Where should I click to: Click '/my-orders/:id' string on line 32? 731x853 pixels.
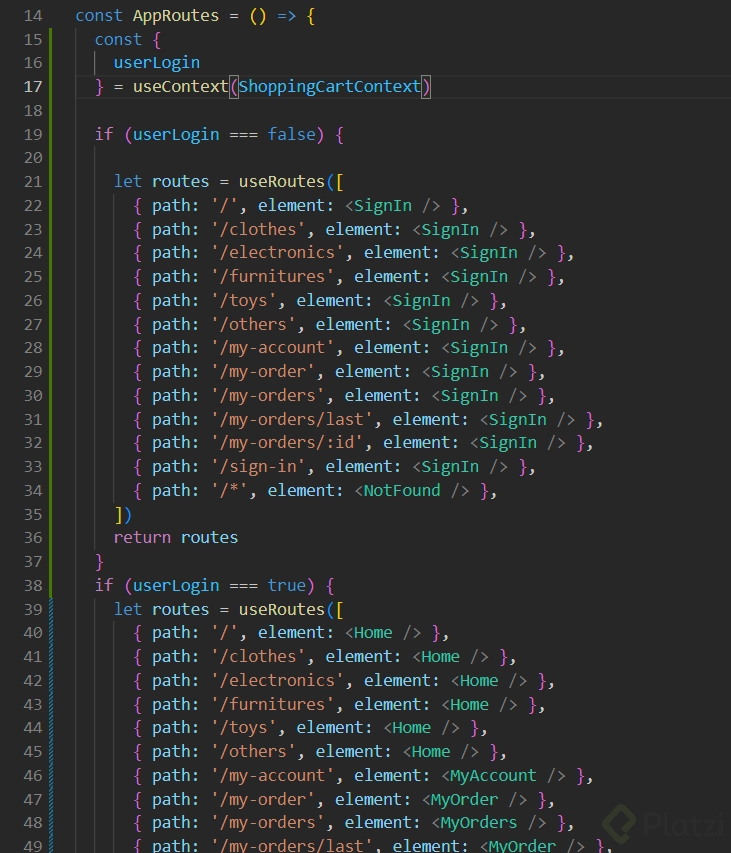pyautogui.click(x=287, y=443)
